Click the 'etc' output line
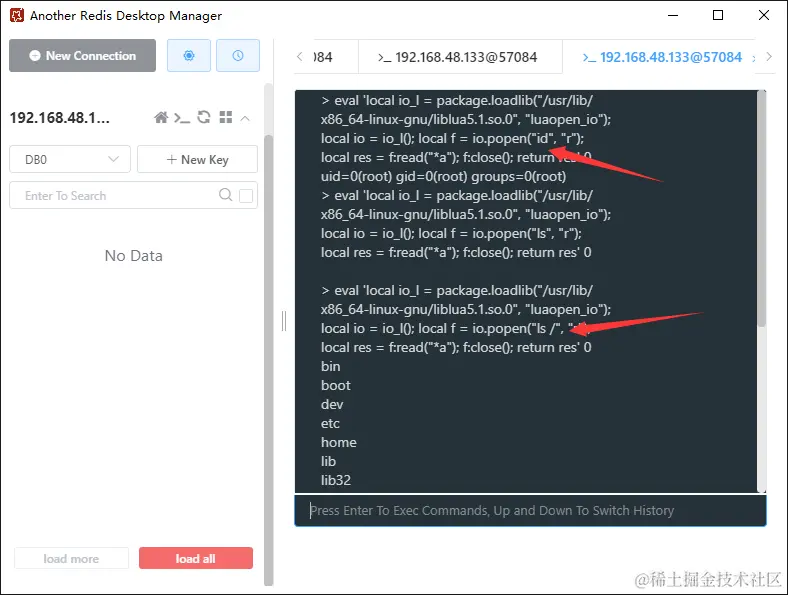The image size is (788, 595). click(x=330, y=424)
